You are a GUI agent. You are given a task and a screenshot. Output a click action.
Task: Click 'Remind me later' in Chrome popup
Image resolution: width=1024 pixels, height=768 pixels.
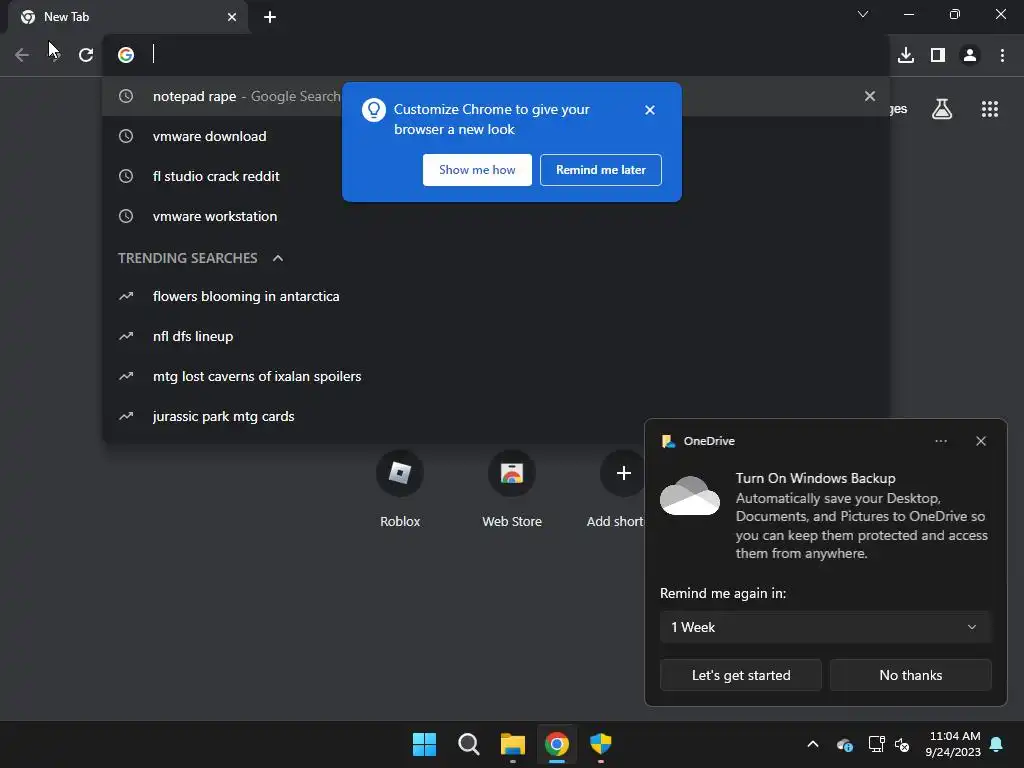point(601,170)
